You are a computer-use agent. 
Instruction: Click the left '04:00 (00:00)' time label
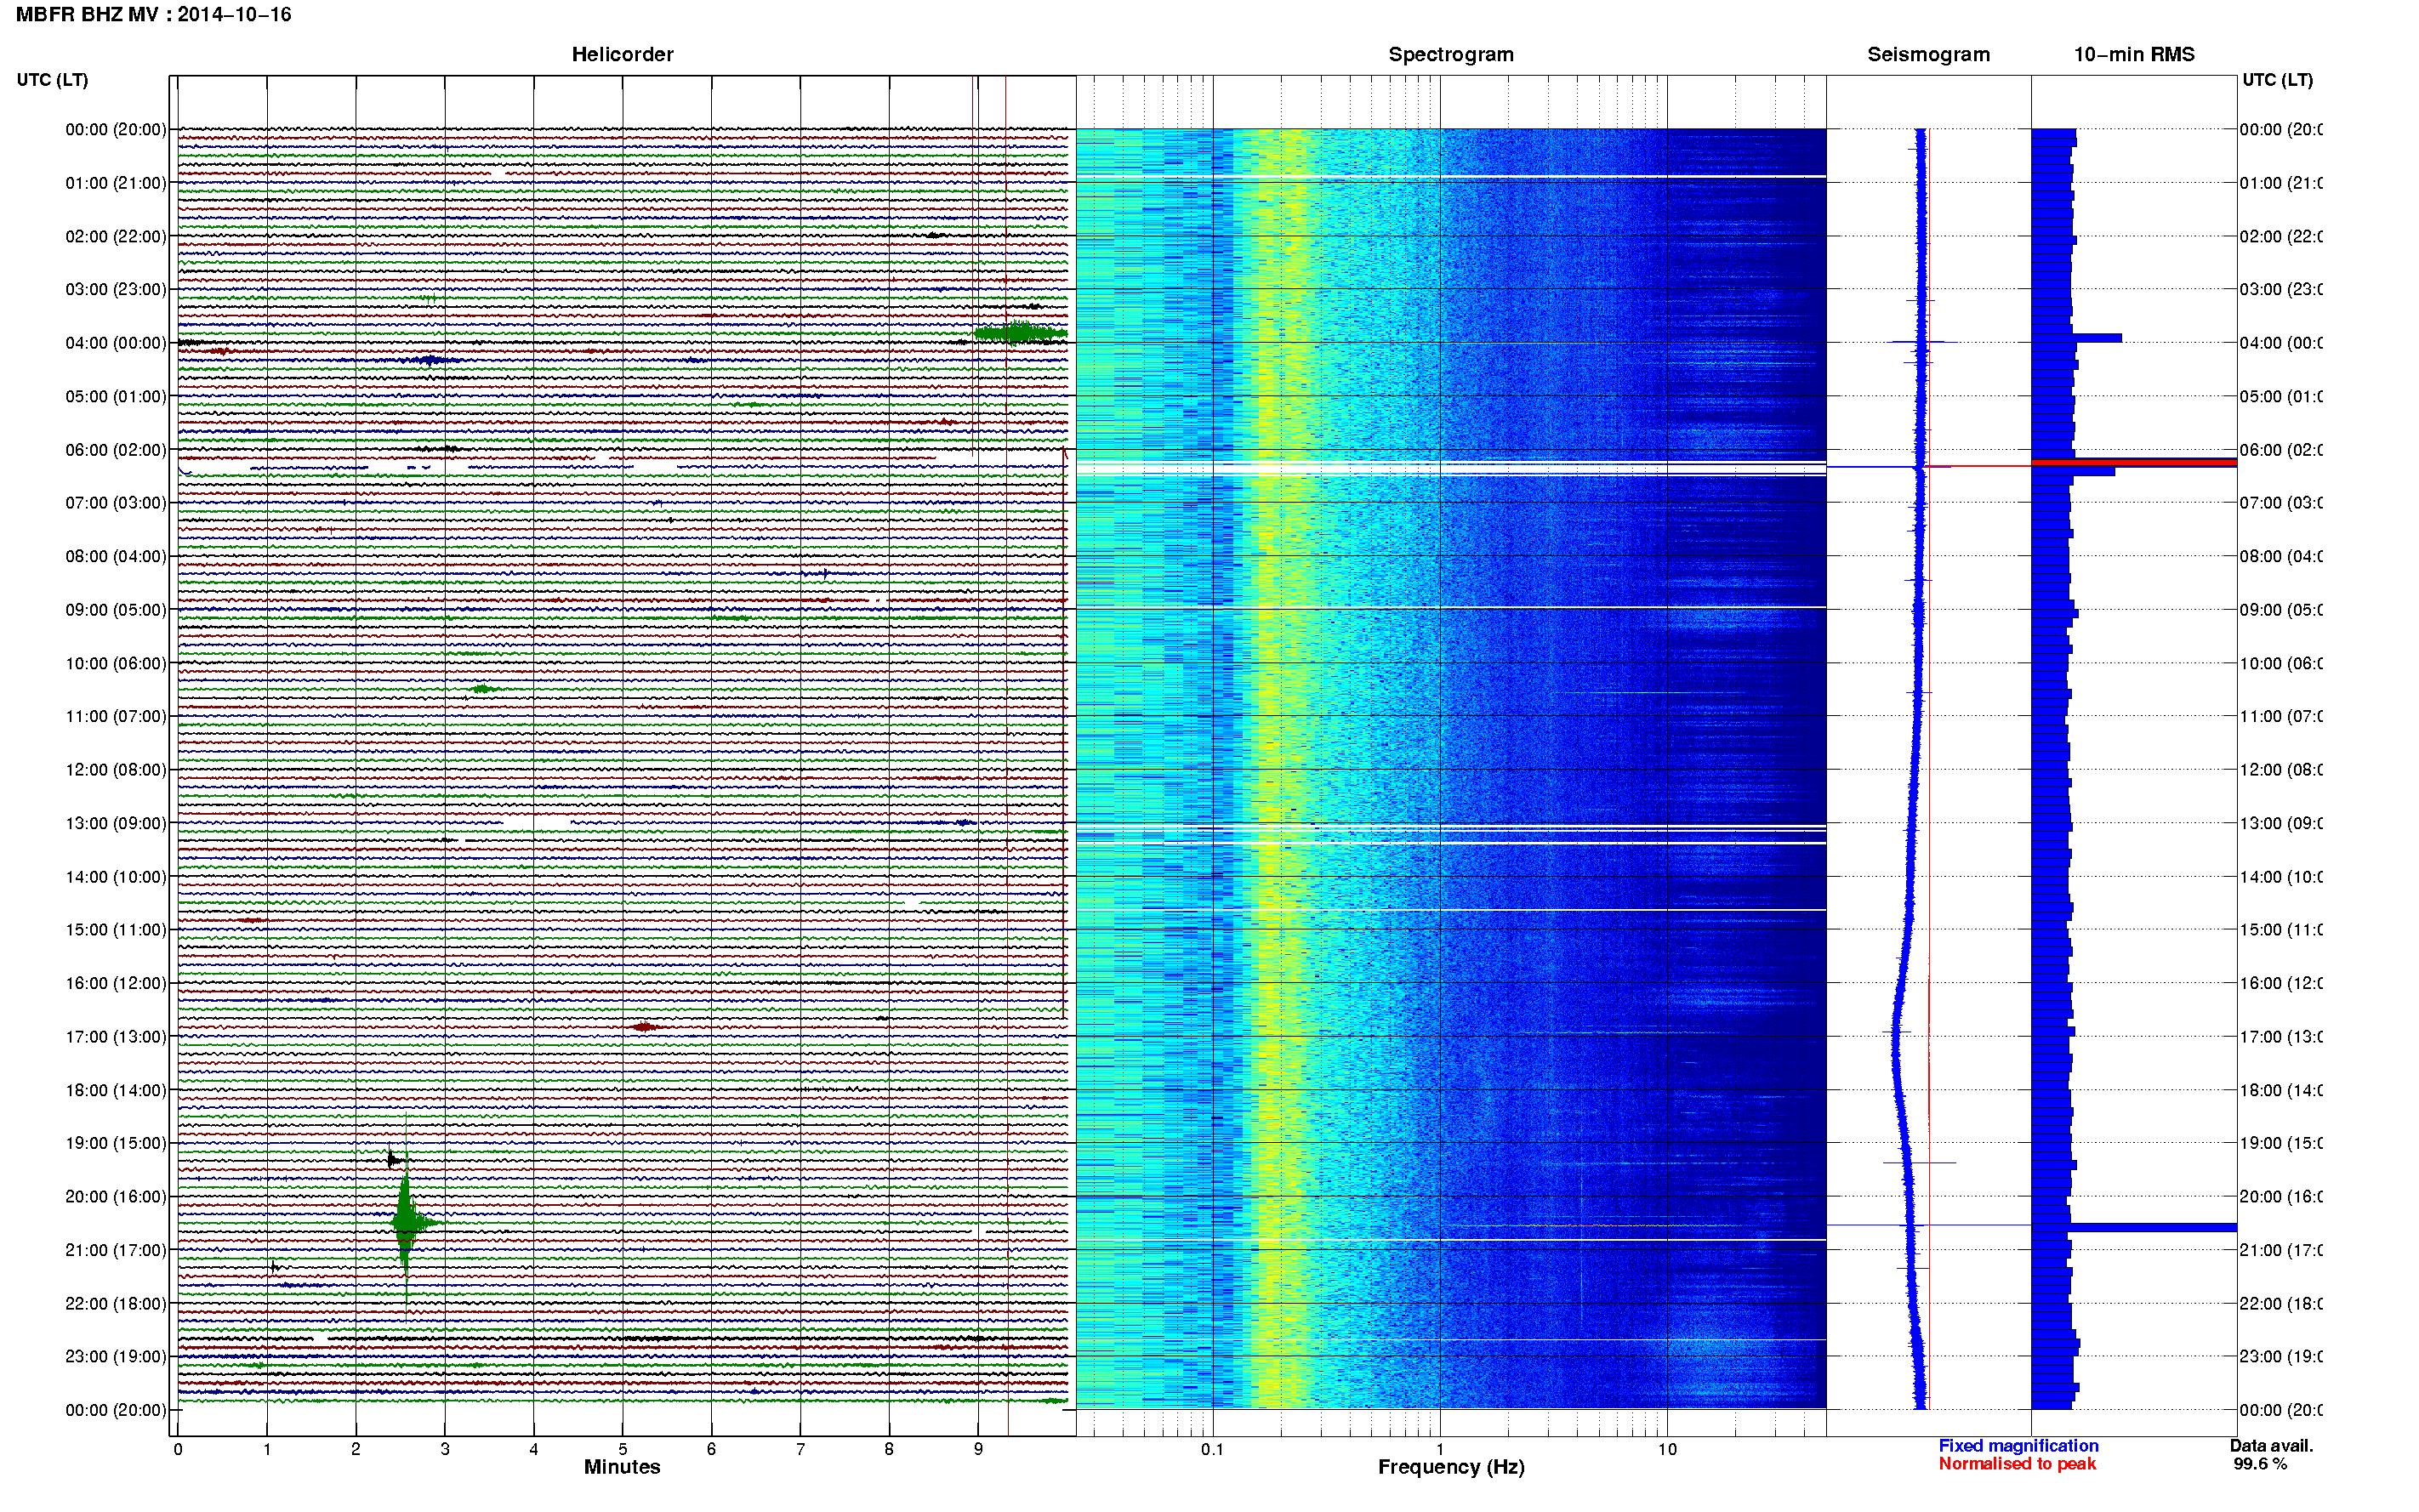click(x=116, y=343)
